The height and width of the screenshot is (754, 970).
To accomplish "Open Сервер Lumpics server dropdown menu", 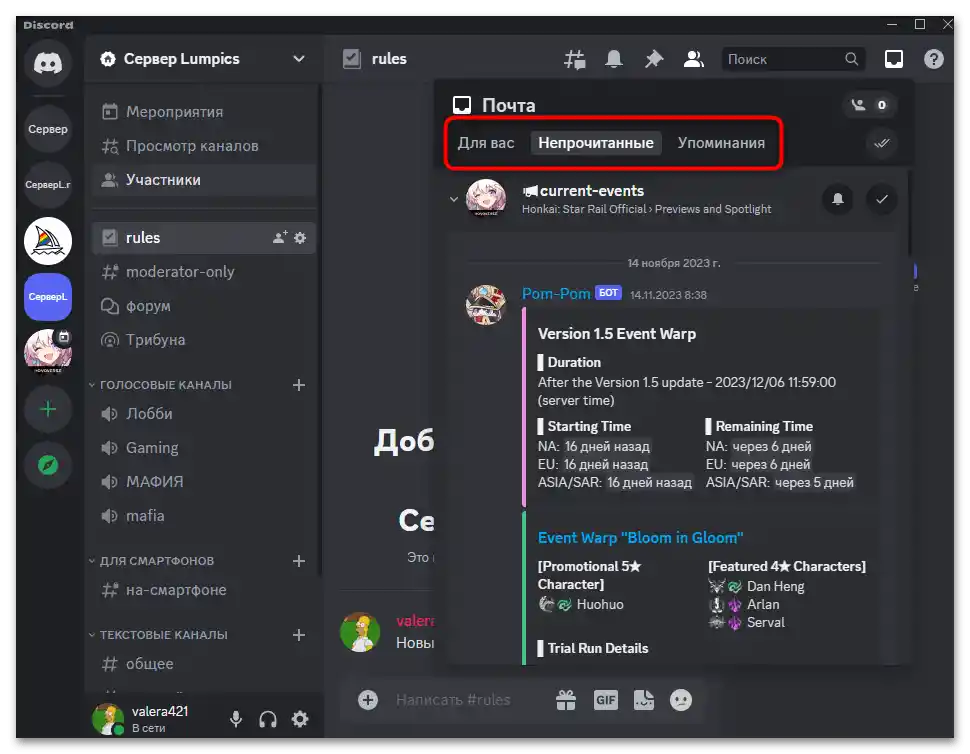I will coord(204,59).
